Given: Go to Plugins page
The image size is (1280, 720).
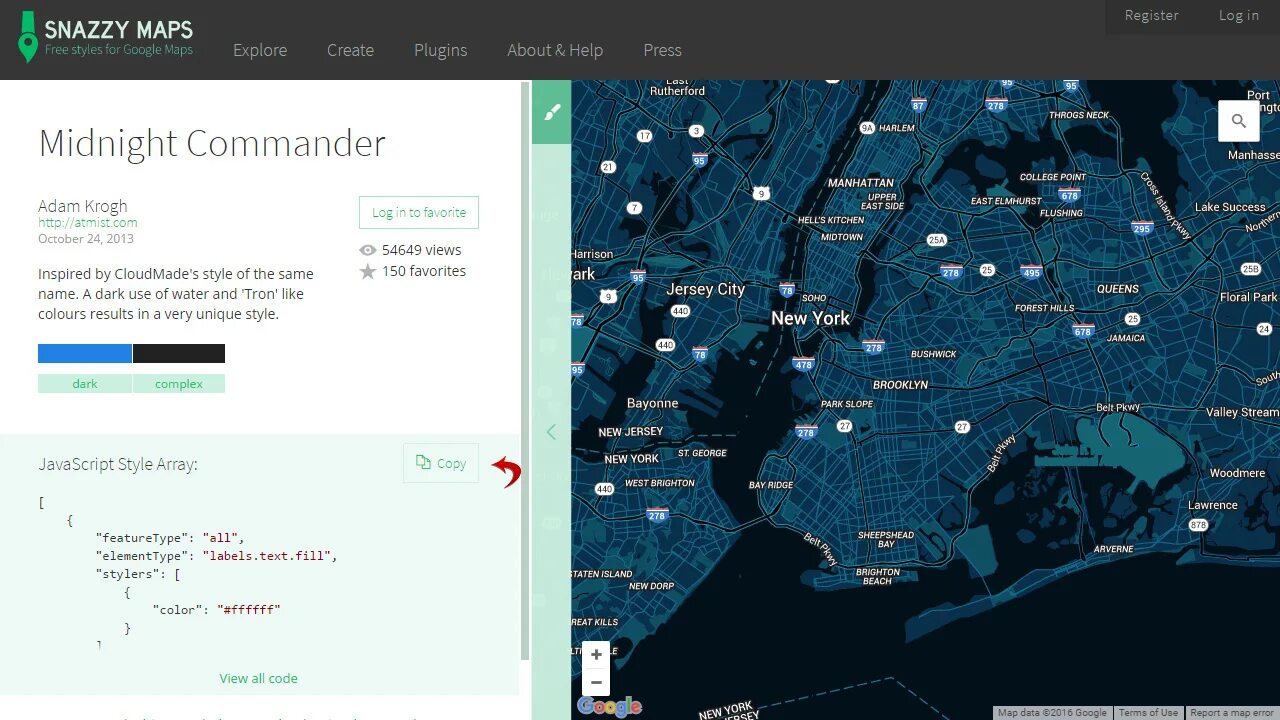Looking at the screenshot, I should [441, 50].
